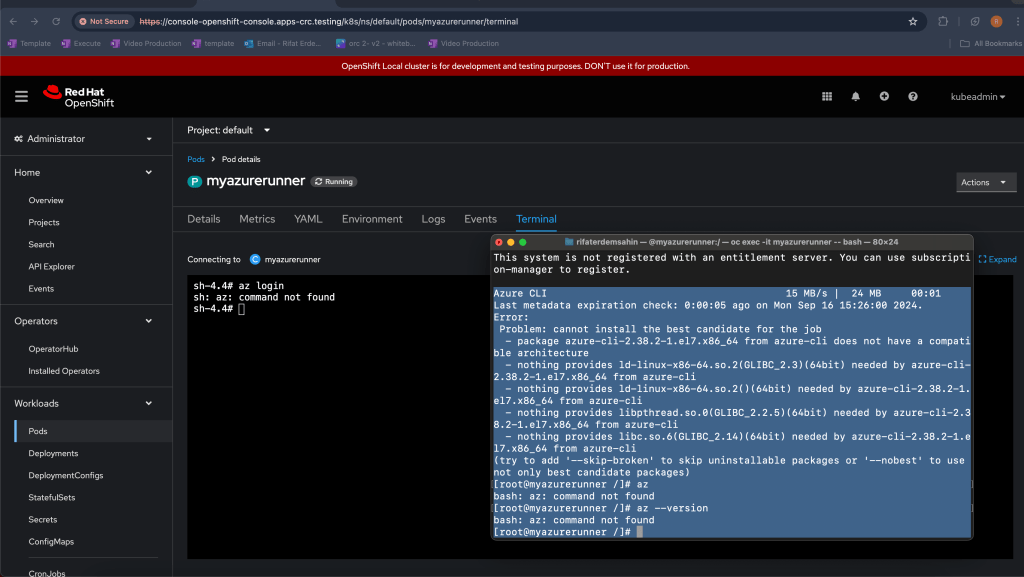
Task: Select Pods in the Workloads section
Action: coord(93,431)
